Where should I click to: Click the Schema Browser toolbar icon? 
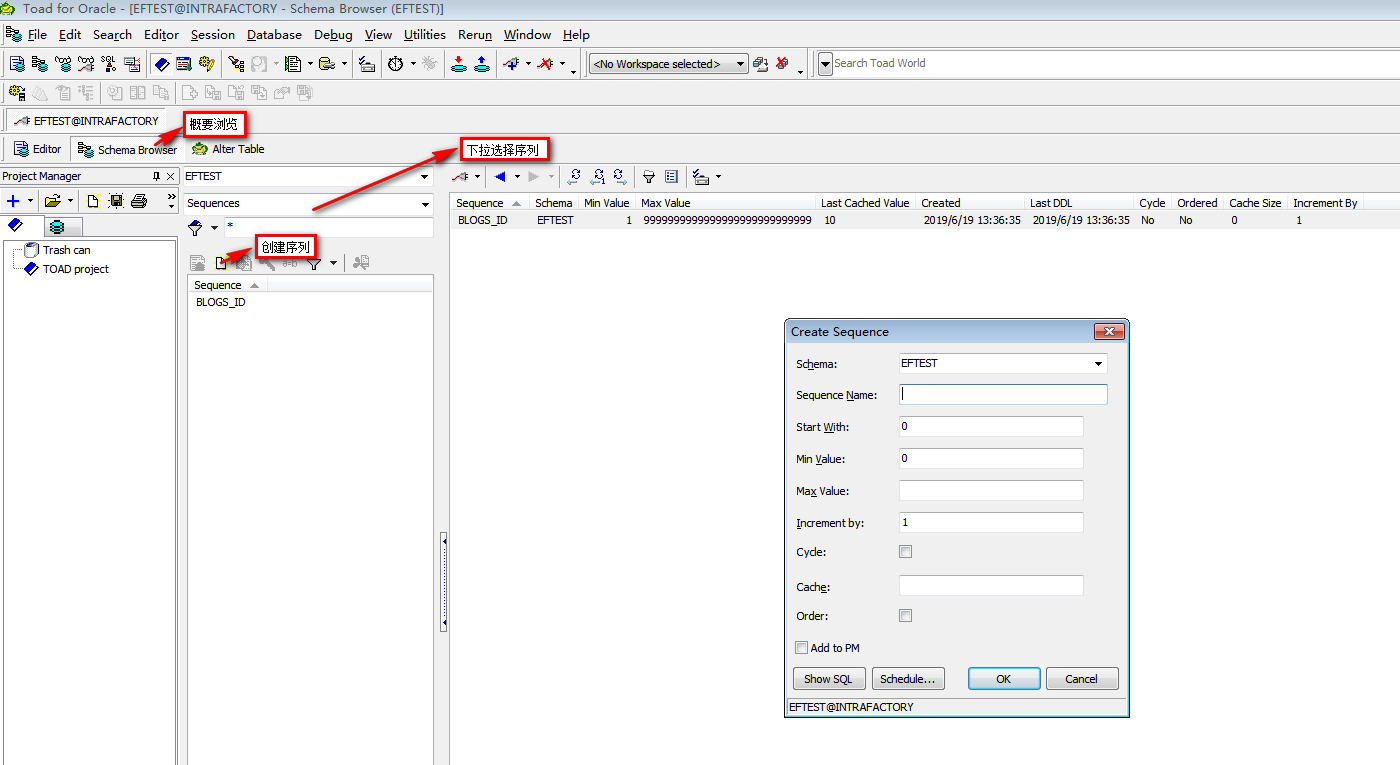coord(40,64)
